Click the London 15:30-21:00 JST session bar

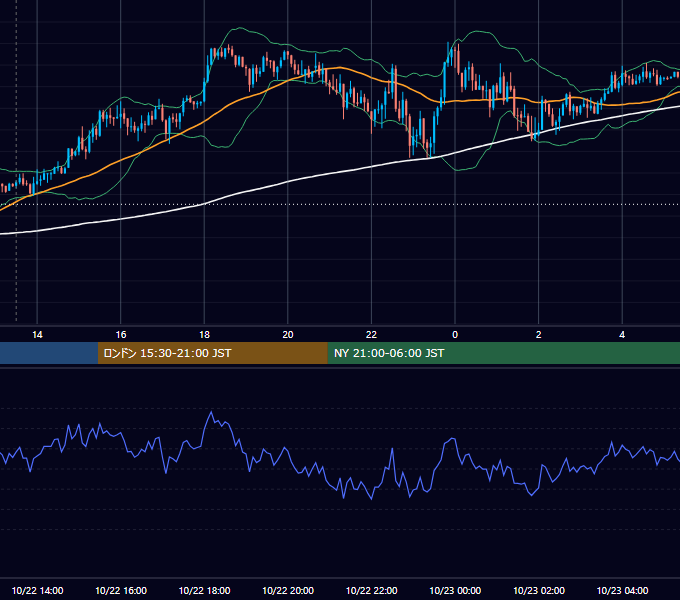coord(212,353)
